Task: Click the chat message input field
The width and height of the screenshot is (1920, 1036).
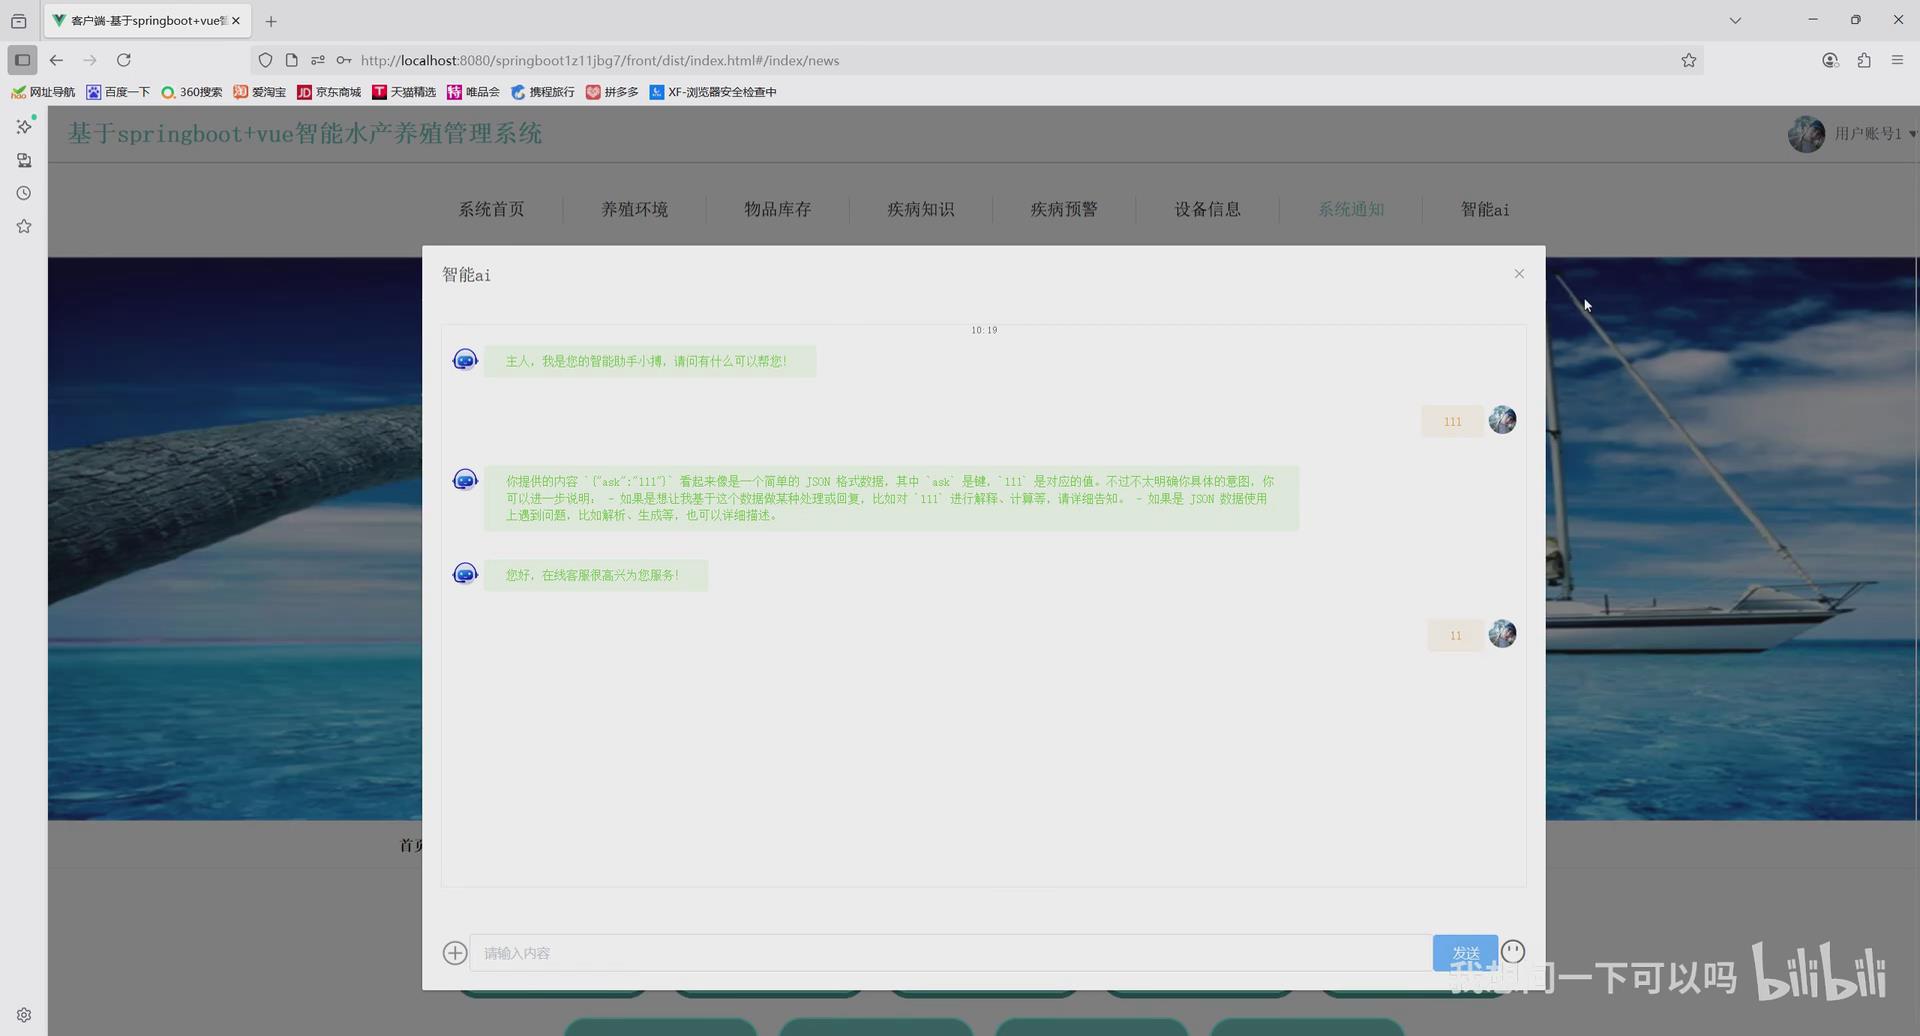Action: pos(950,952)
